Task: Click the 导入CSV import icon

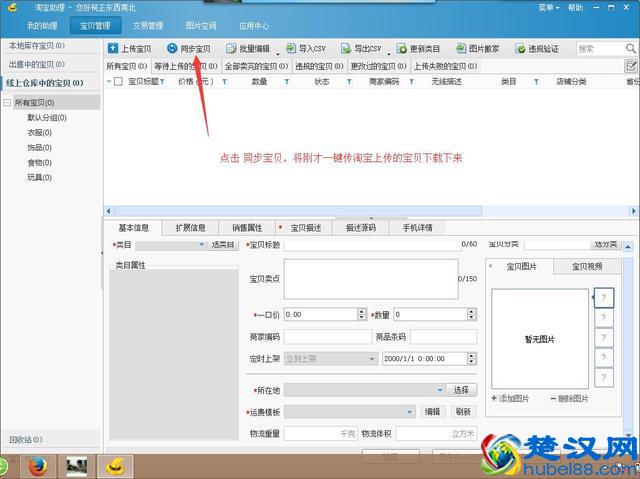Action: [x=291, y=49]
